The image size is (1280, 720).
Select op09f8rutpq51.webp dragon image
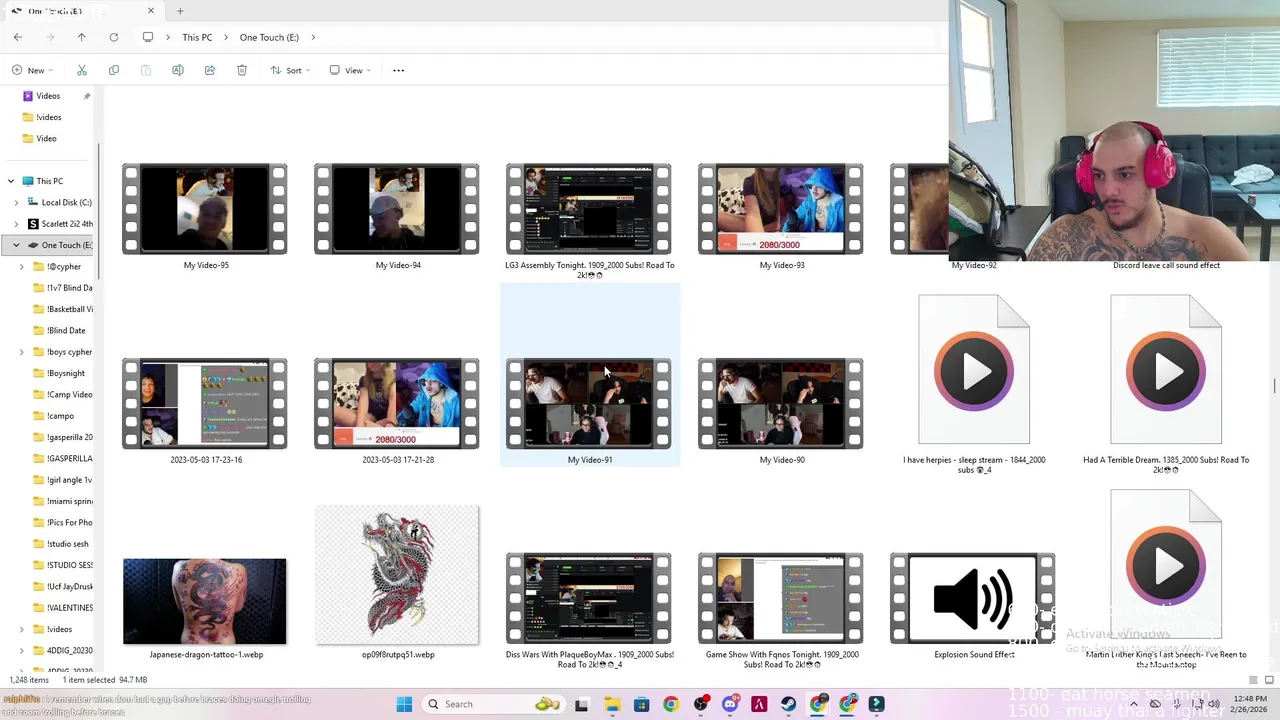[x=397, y=575]
